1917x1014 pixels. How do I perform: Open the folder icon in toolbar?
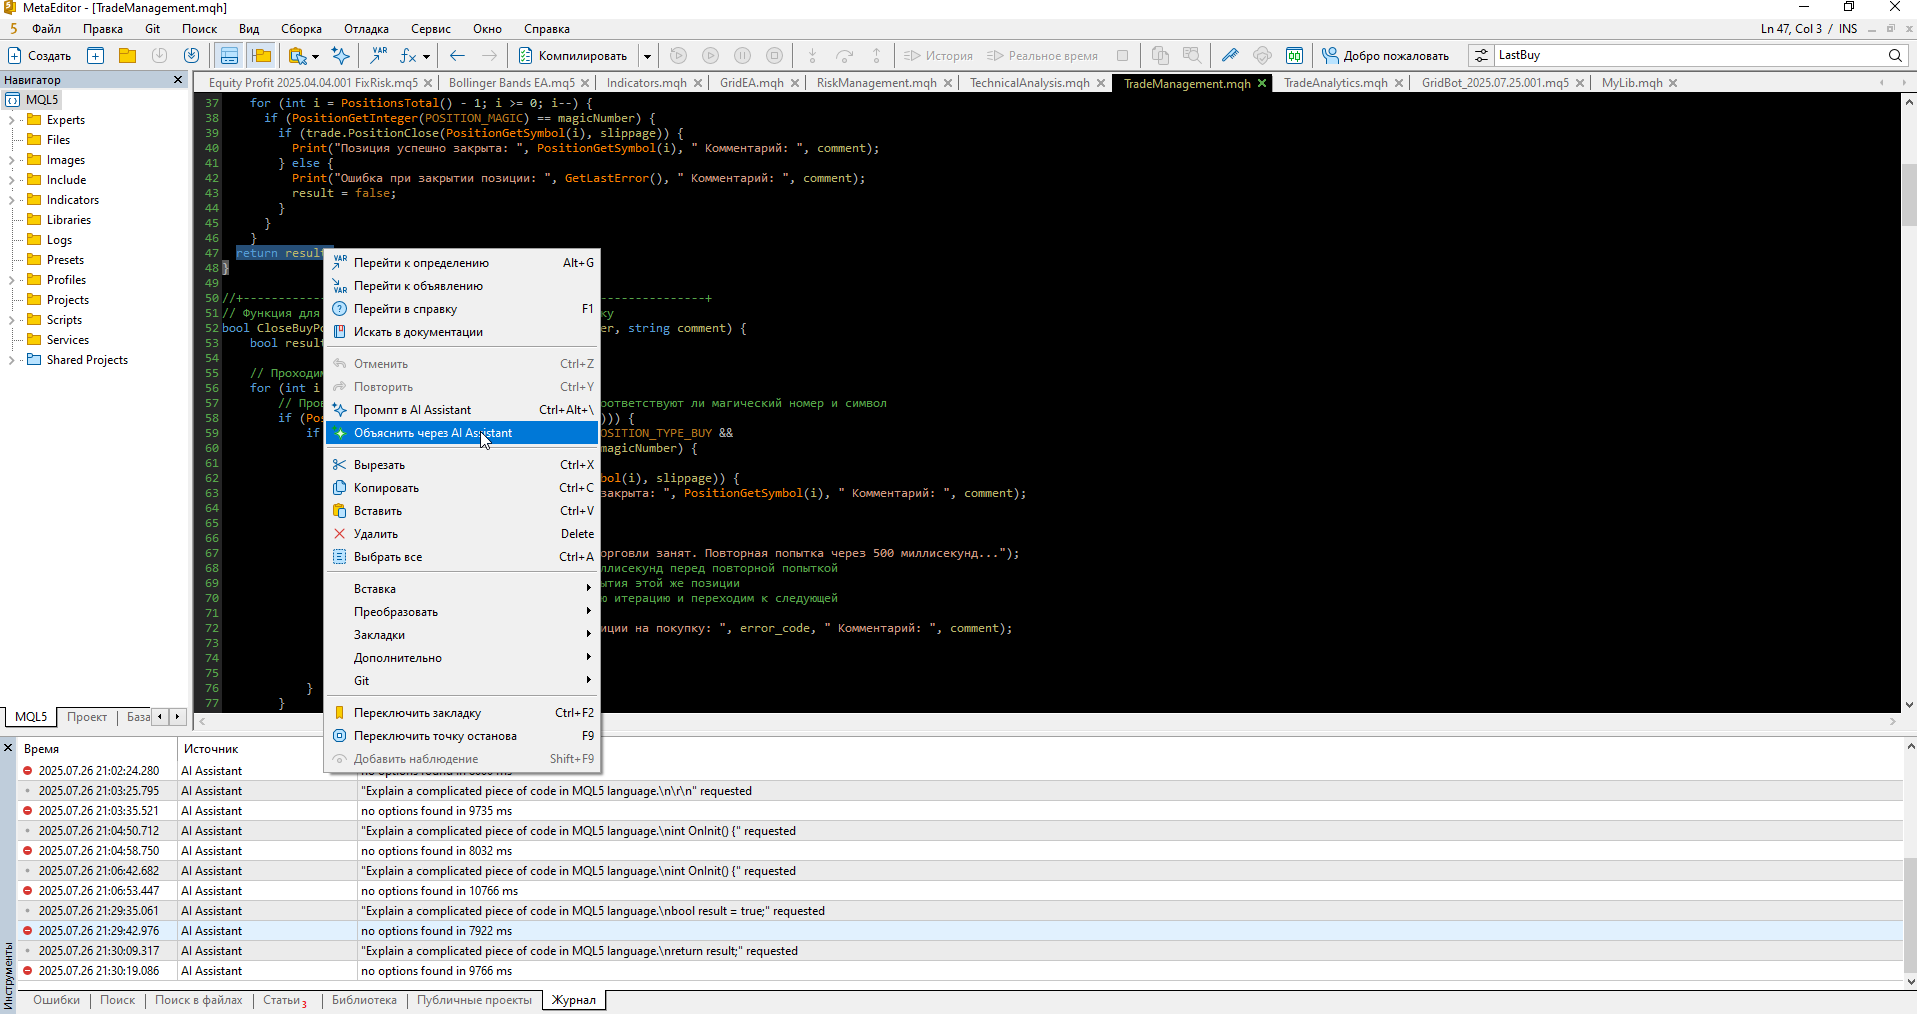pos(127,56)
